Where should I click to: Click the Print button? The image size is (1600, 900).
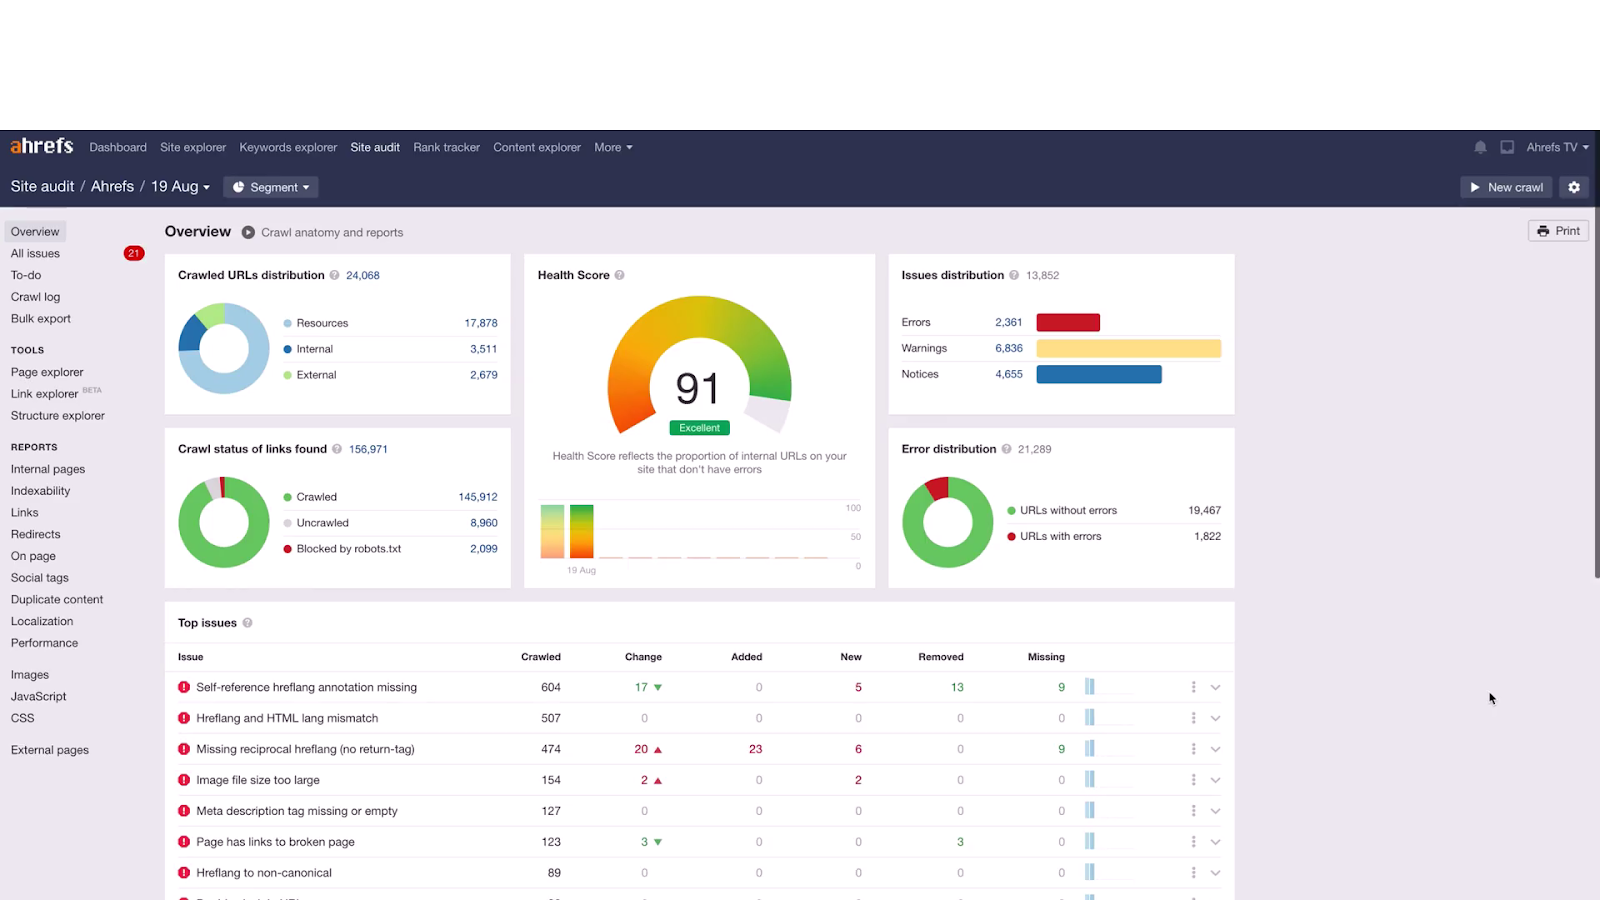tap(1558, 231)
